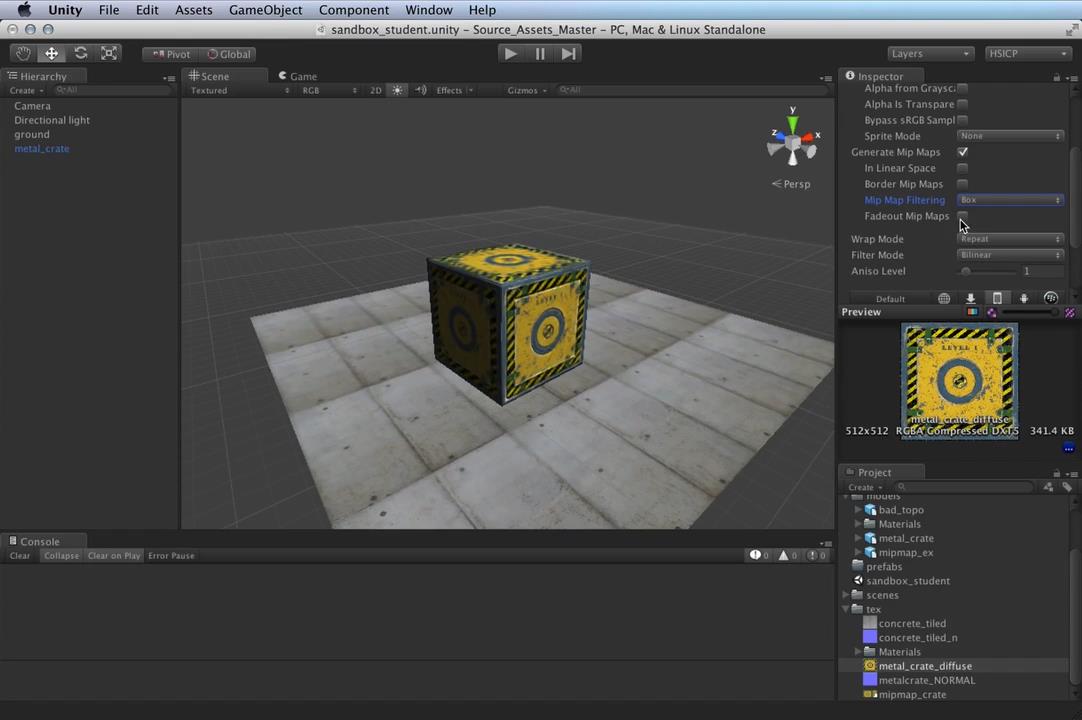Open the Layers dropdown
Image resolution: width=1082 pixels, height=720 pixels.
pos(930,53)
